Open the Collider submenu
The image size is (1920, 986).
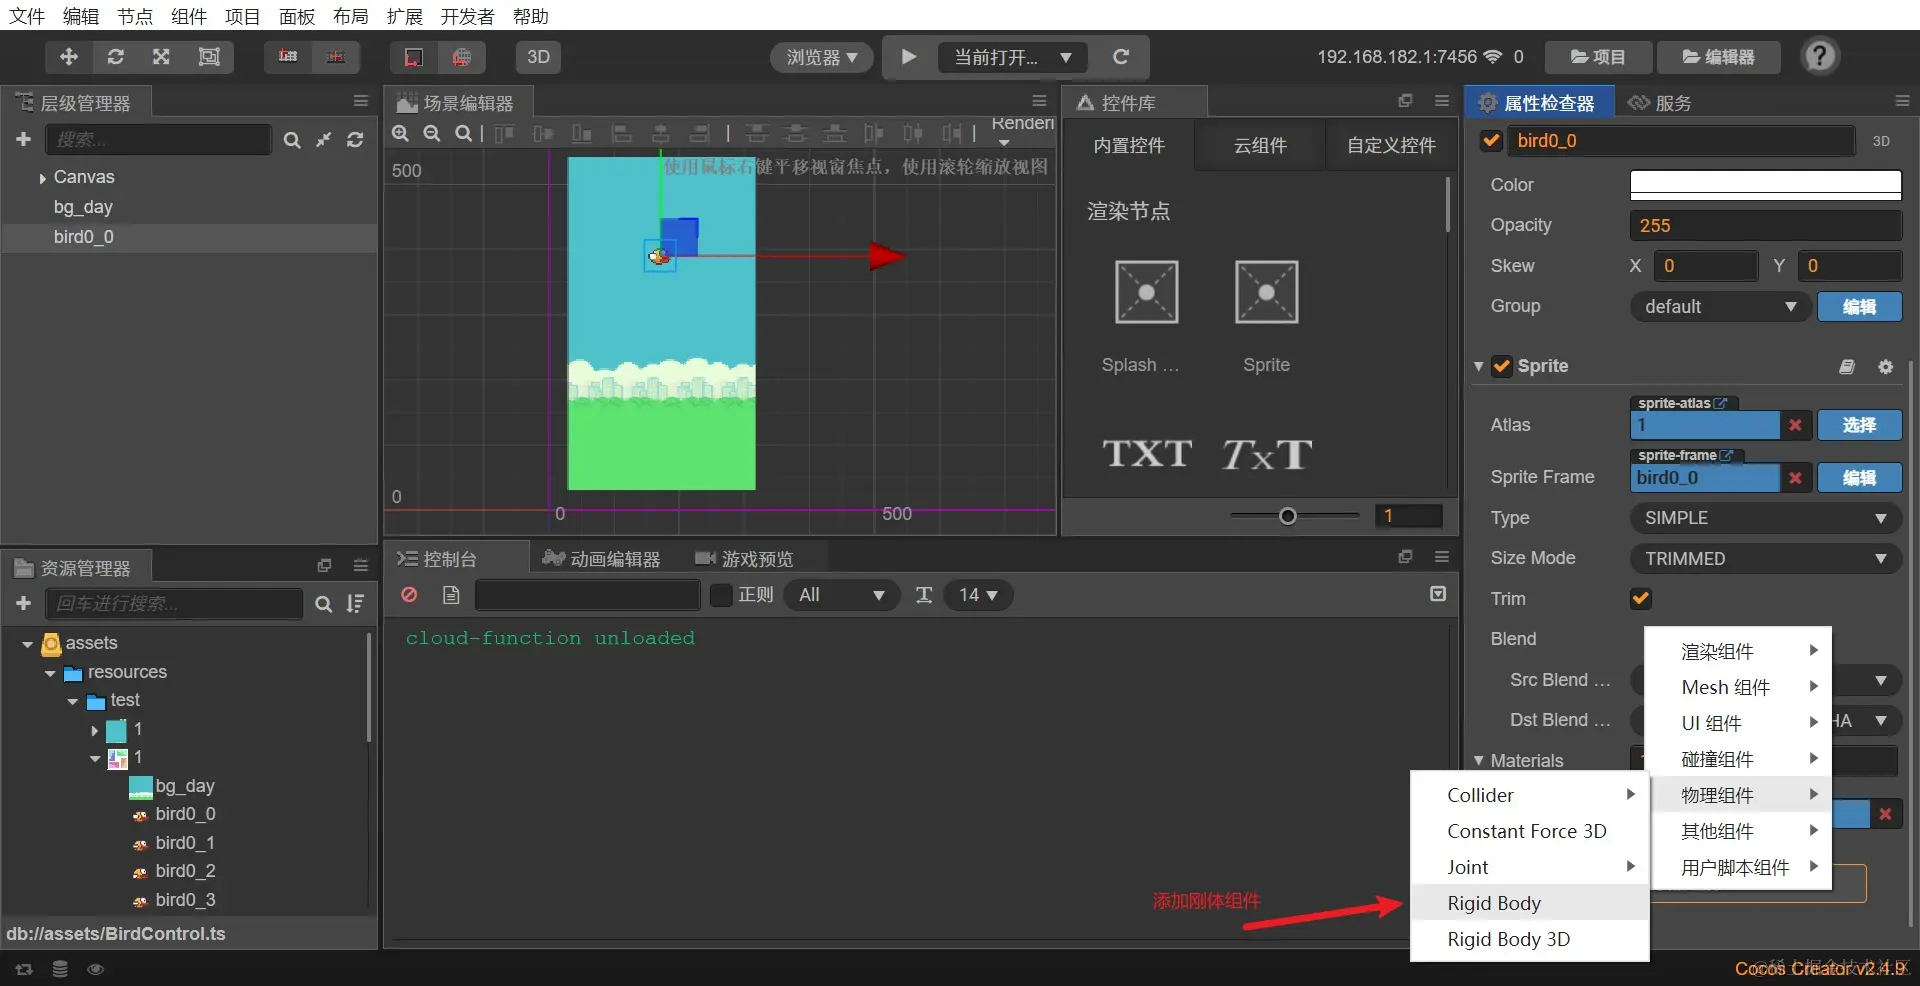1529,795
